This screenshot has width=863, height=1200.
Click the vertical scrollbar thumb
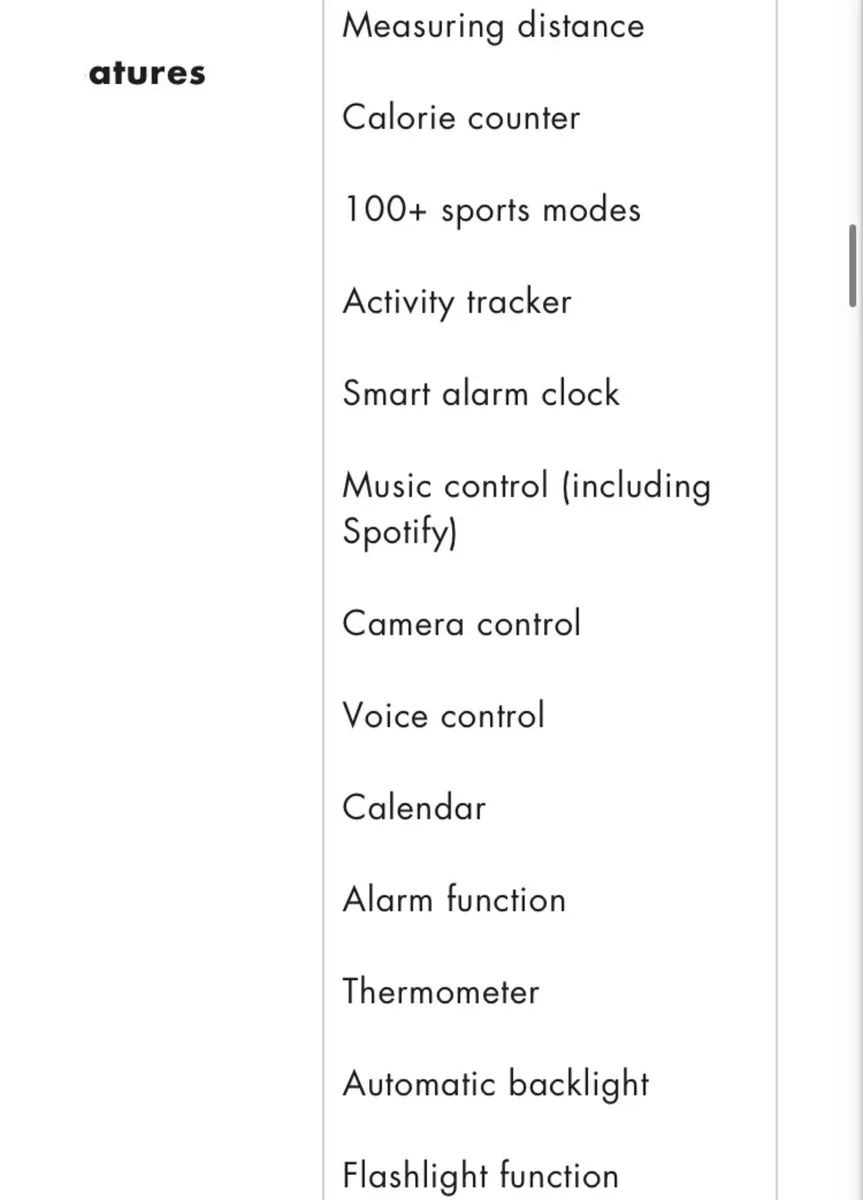(853, 266)
